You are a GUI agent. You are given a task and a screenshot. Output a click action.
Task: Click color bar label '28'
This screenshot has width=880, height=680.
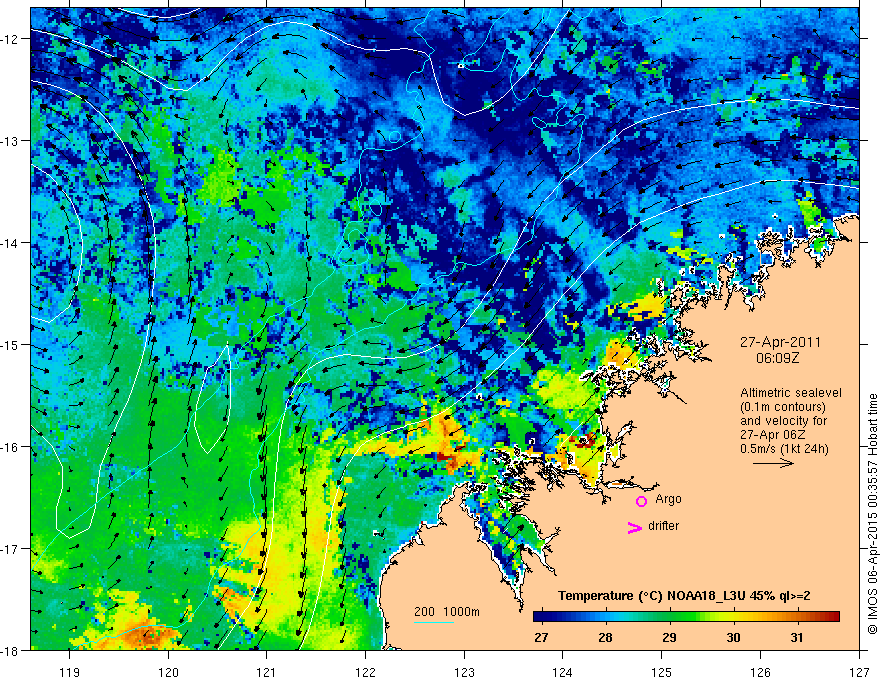point(605,638)
